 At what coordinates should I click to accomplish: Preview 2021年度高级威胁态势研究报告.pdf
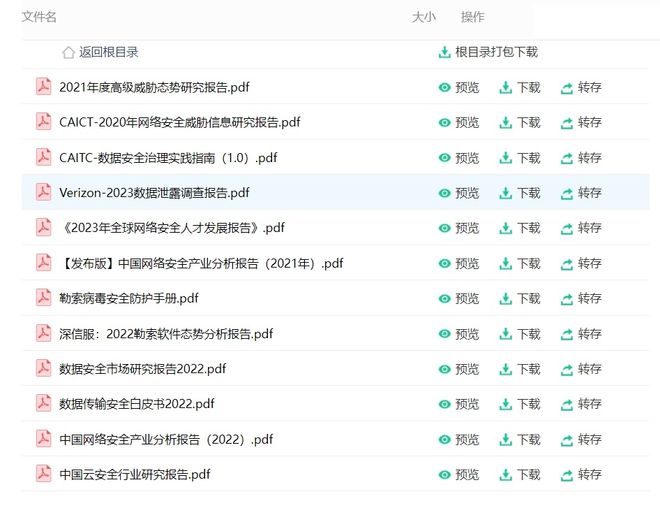[459, 88]
